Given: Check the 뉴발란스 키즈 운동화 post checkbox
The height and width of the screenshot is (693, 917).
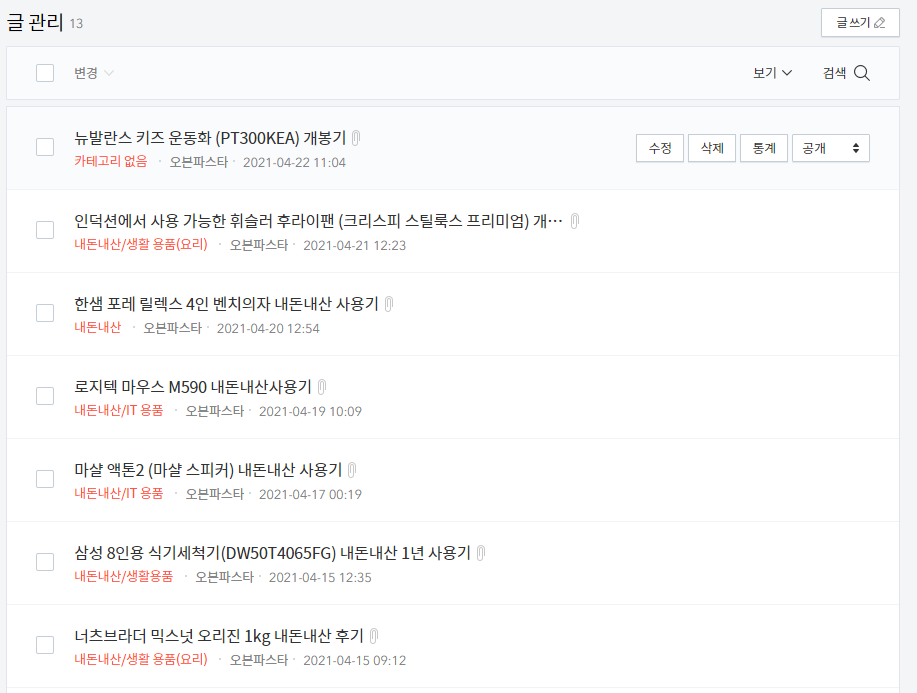Looking at the screenshot, I should [45, 147].
